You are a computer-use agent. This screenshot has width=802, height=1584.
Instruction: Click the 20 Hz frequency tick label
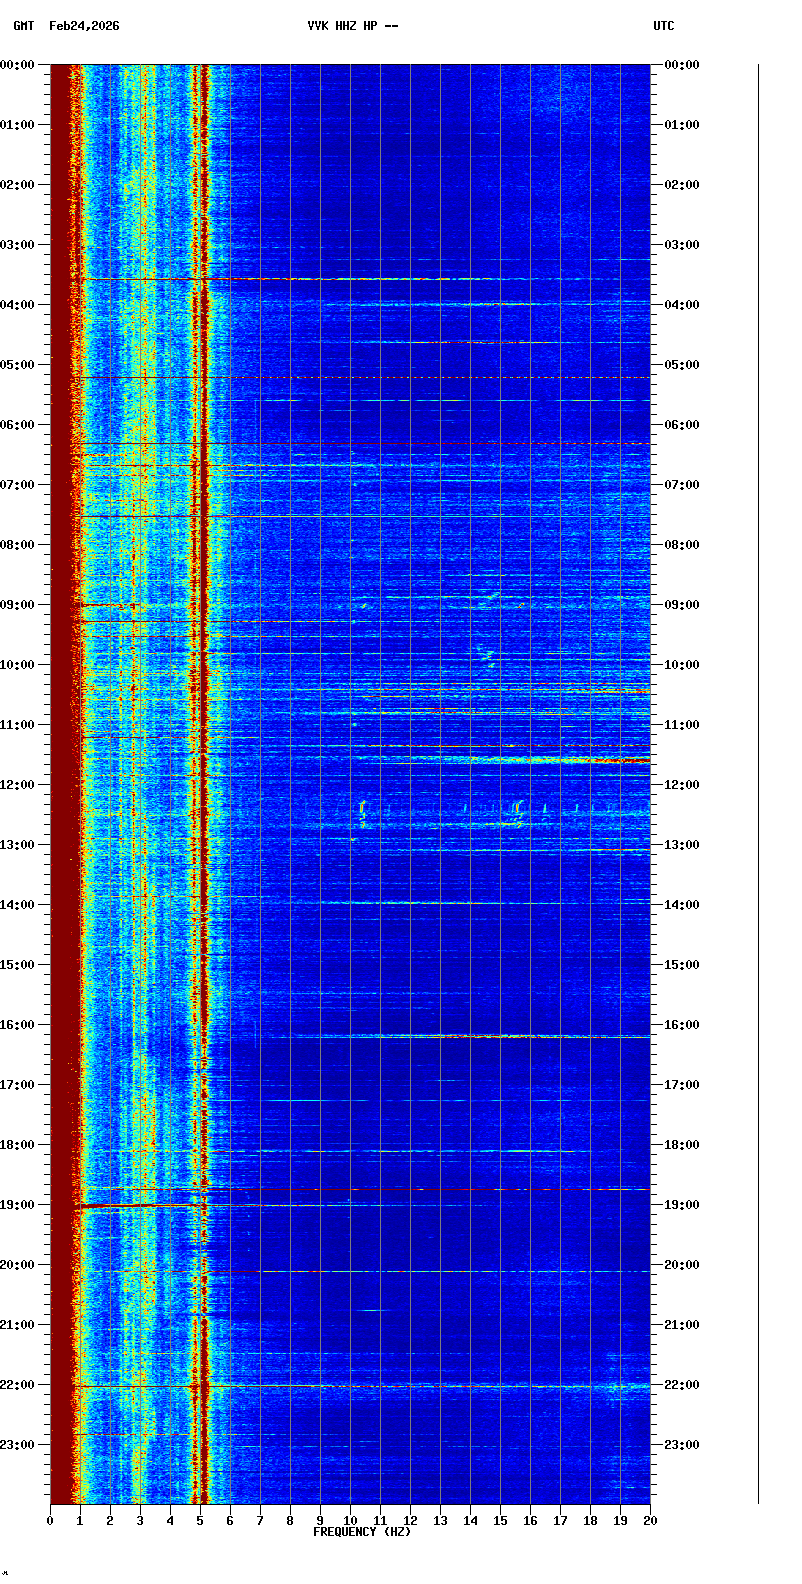pos(650,1521)
